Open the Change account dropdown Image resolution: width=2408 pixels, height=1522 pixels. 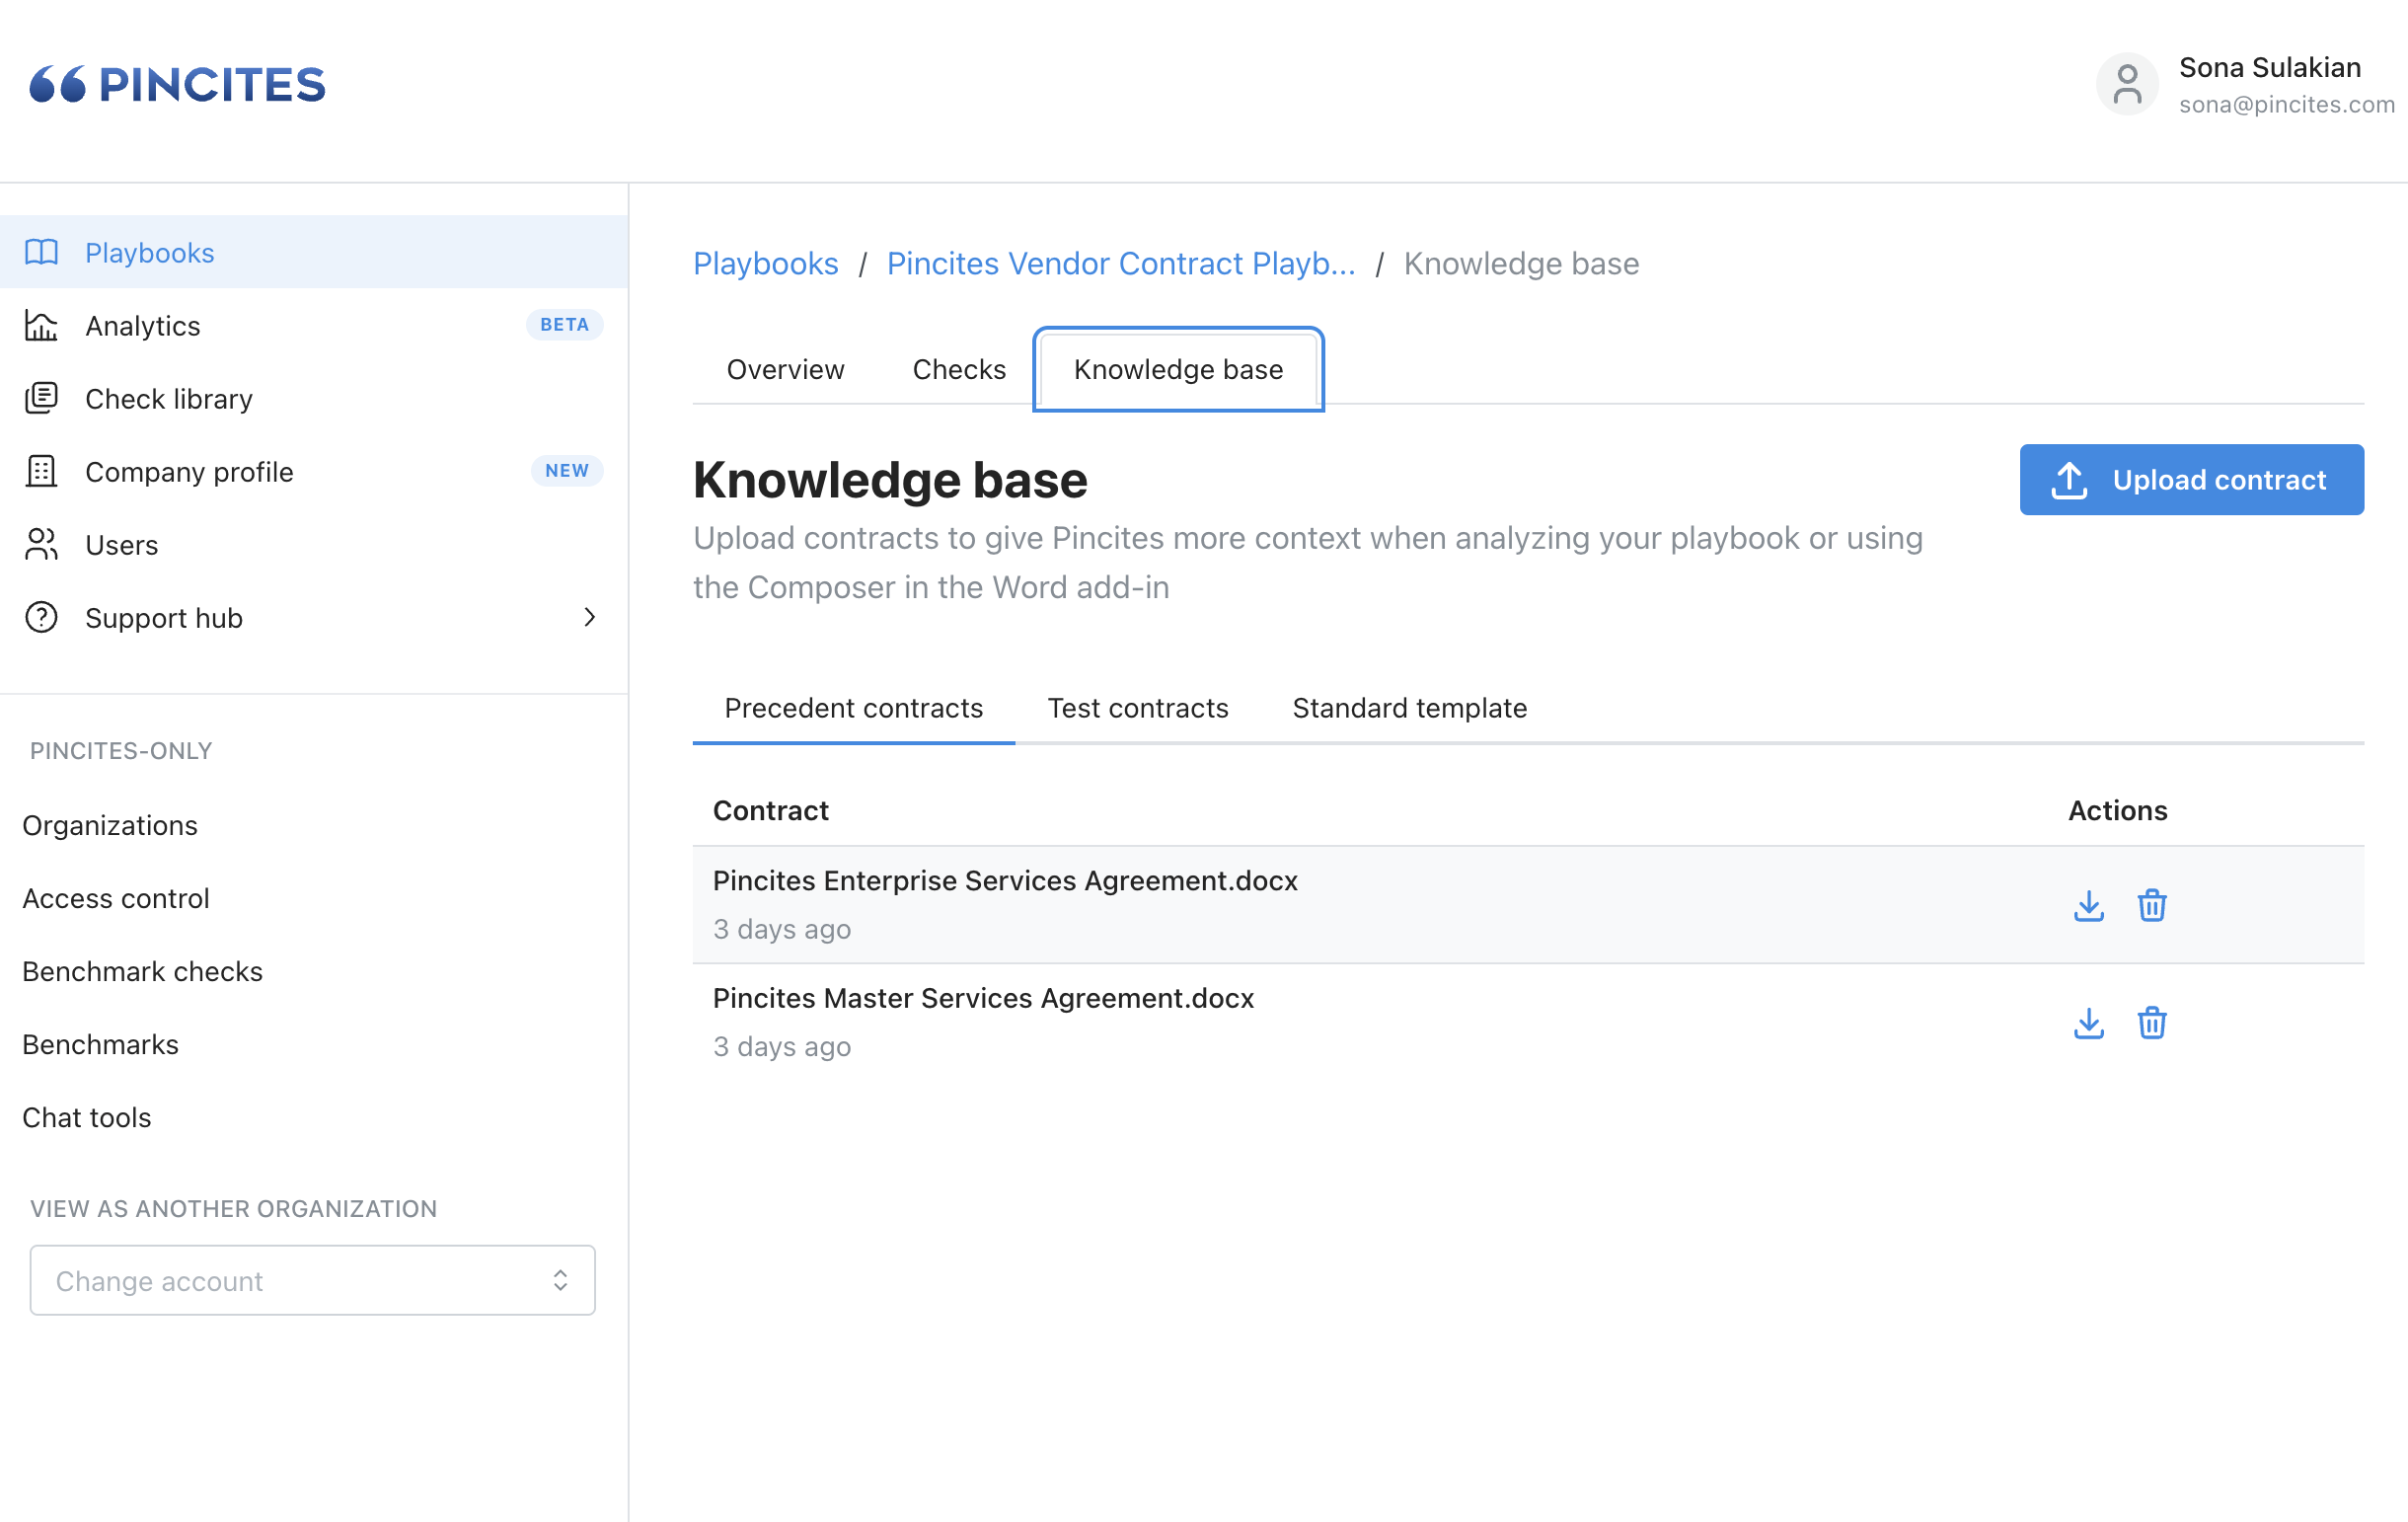312,1281
